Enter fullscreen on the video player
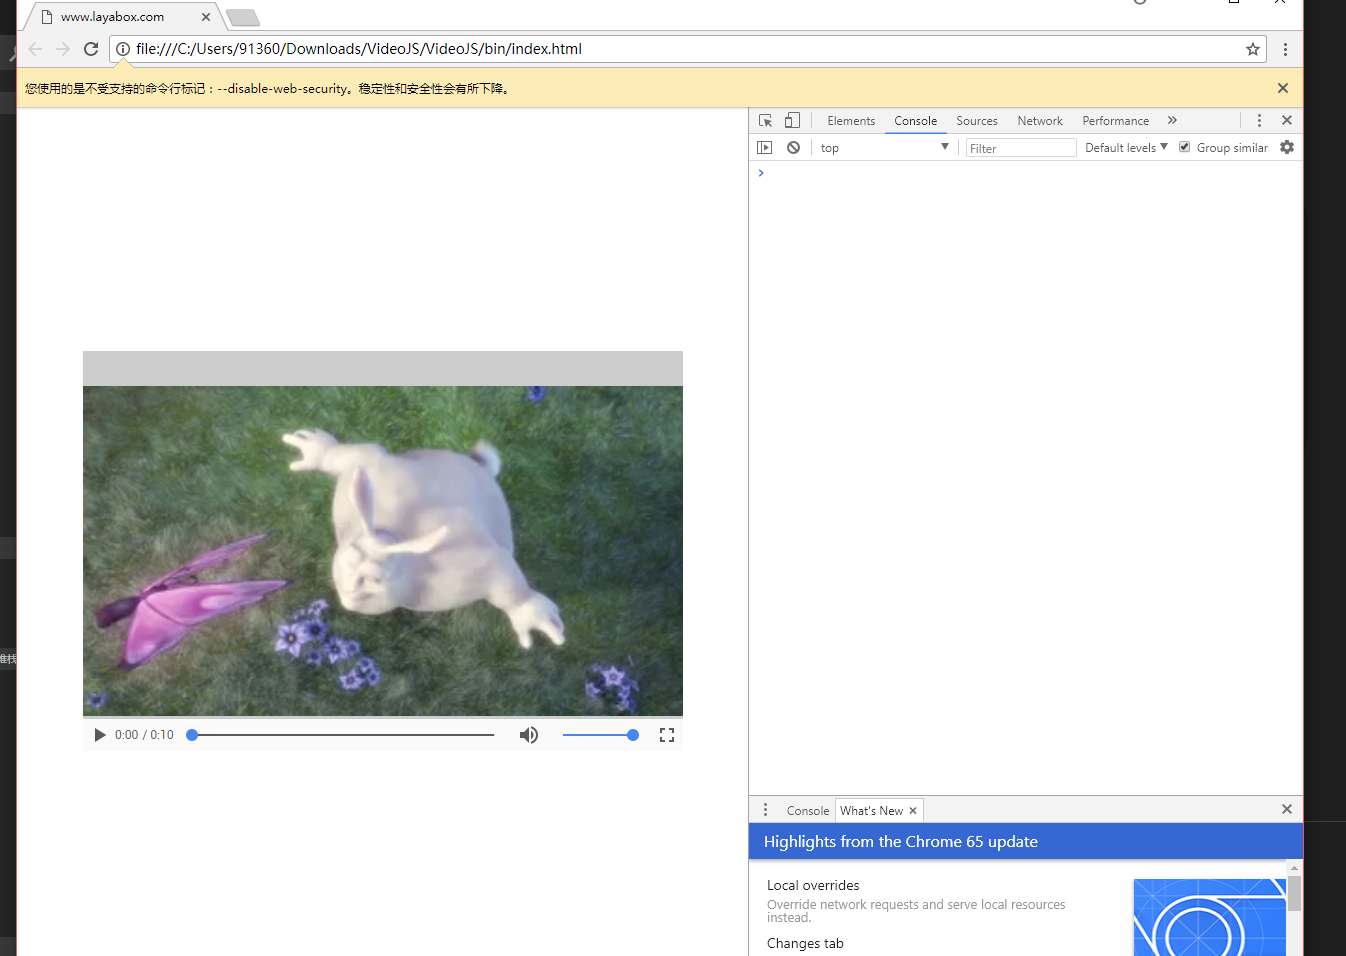The width and height of the screenshot is (1346, 956). tap(667, 735)
